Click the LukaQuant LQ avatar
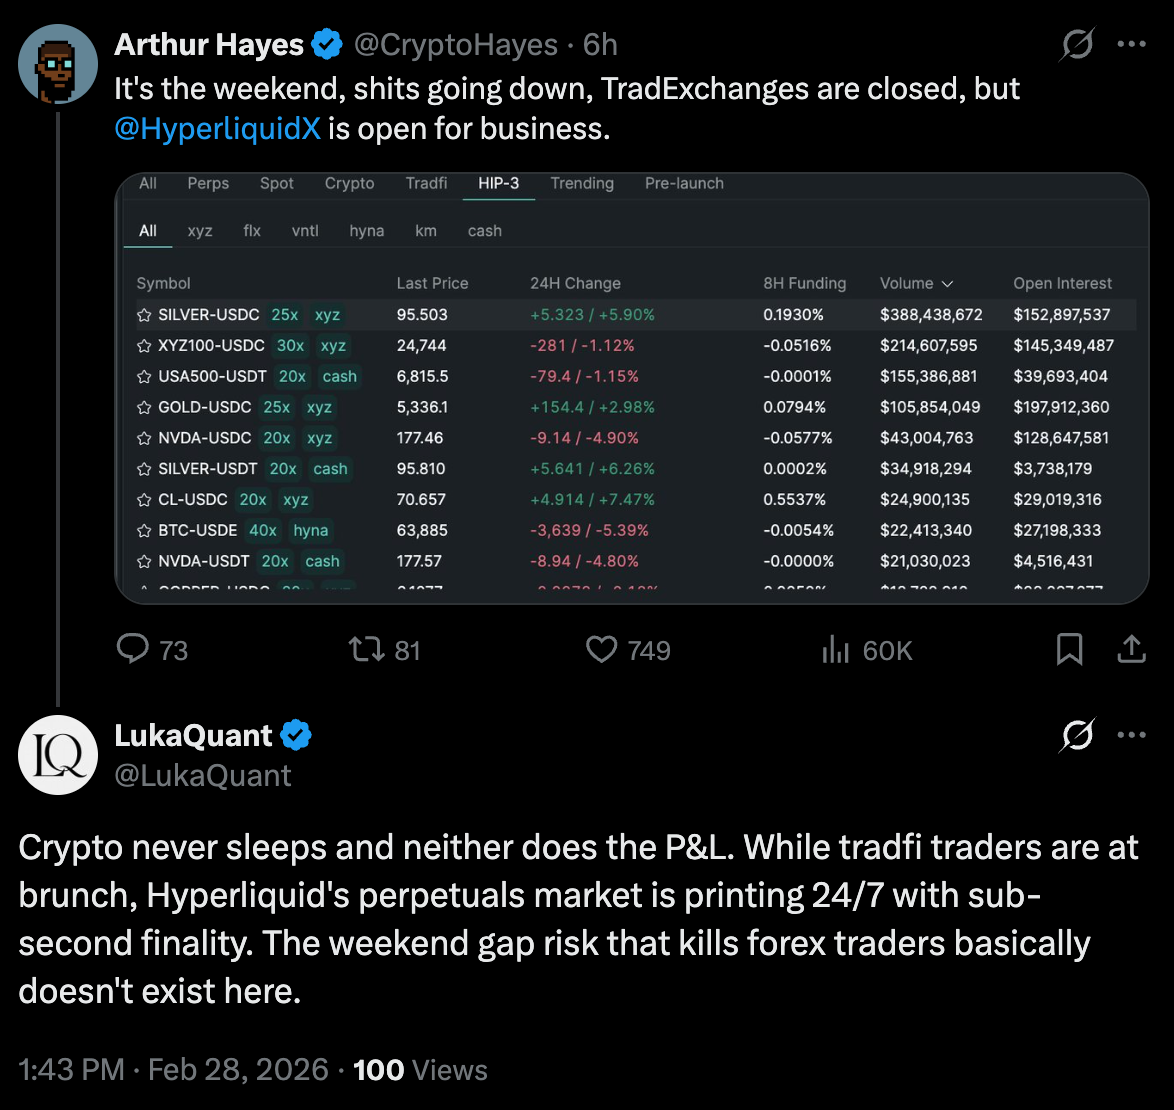 tap(58, 755)
